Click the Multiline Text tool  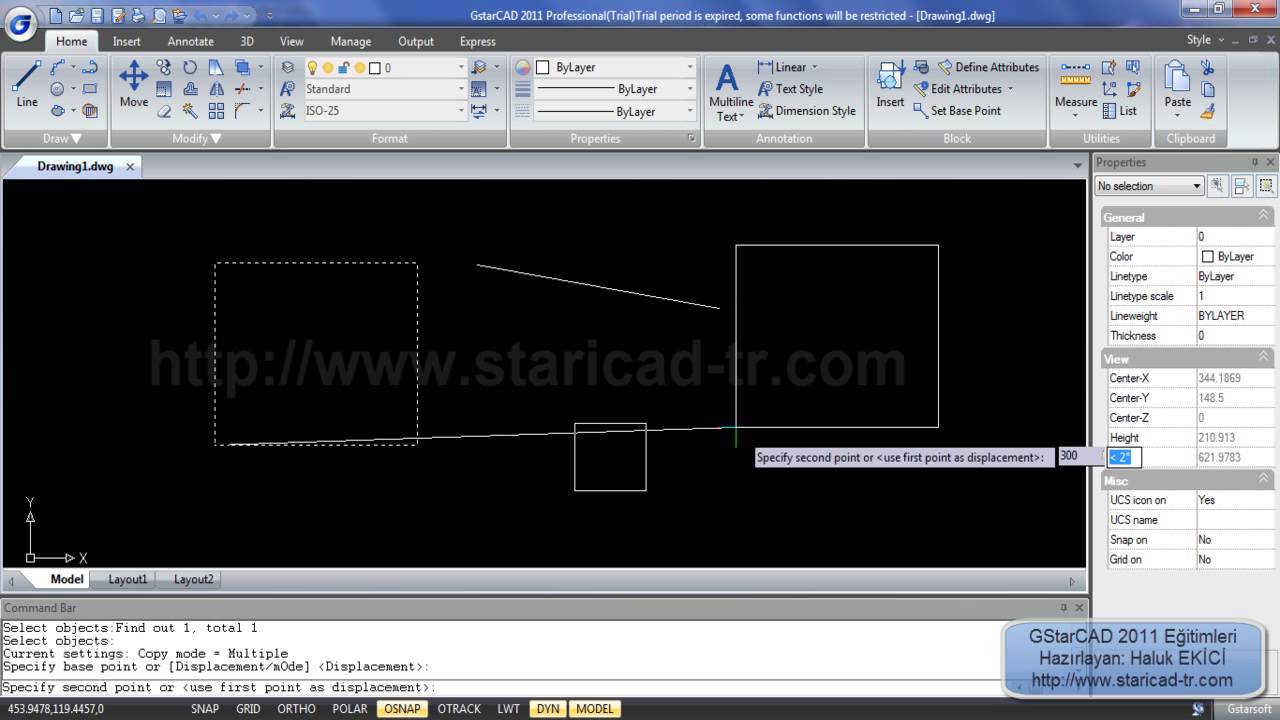coord(730,92)
